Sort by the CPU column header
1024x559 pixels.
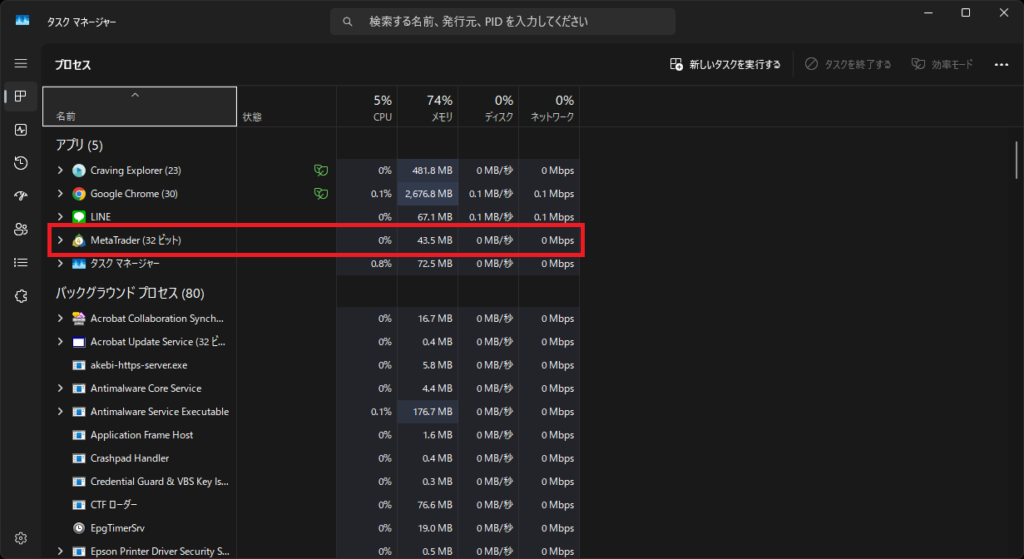point(367,106)
